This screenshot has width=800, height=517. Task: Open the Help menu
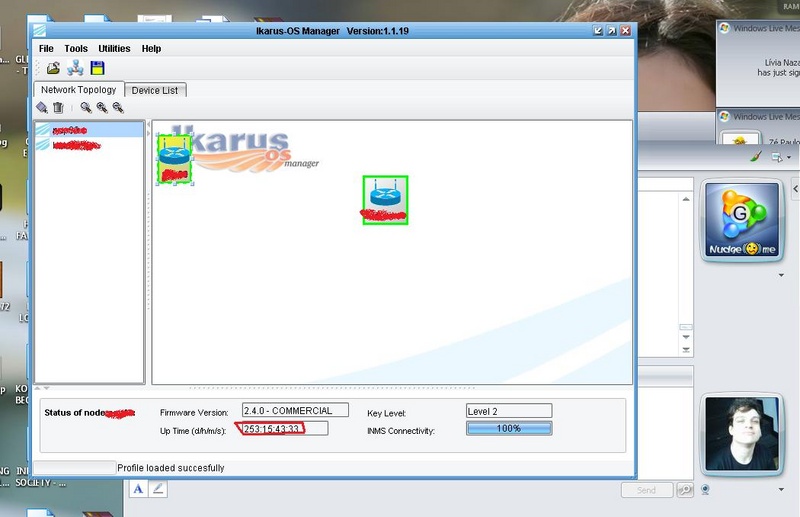click(151, 48)
